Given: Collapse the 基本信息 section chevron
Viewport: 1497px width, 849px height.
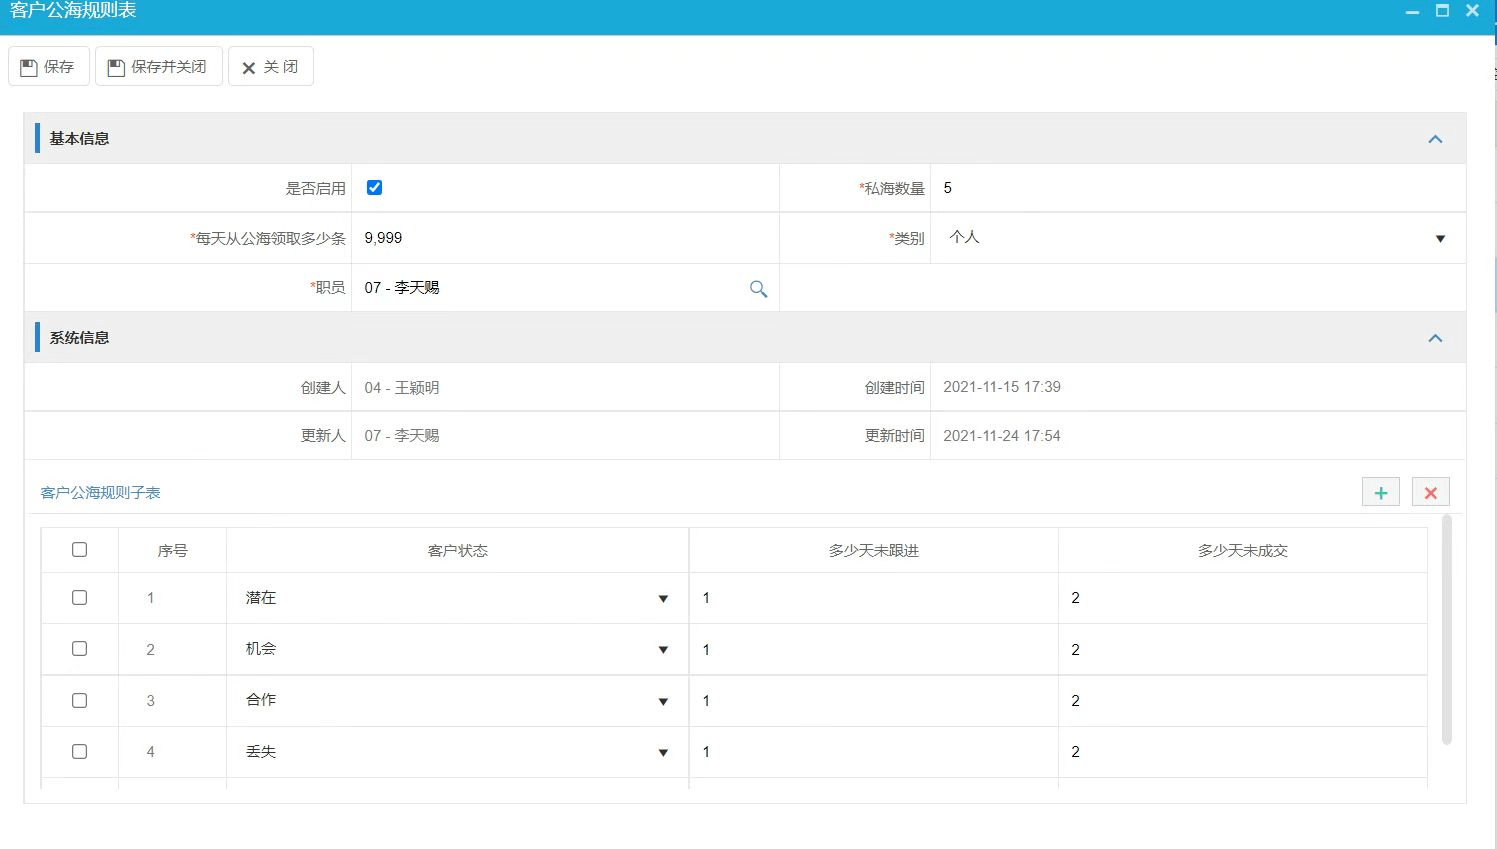Looking at the screenshot, I should coord(1436,138).
